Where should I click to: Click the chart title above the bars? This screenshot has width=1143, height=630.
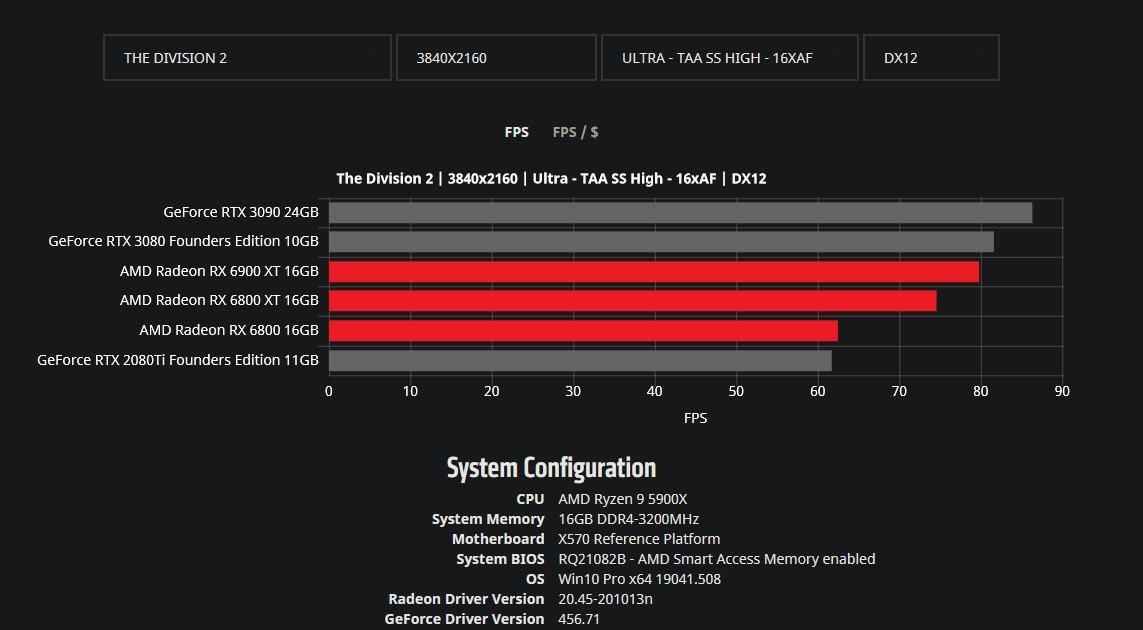pos(551,179)
